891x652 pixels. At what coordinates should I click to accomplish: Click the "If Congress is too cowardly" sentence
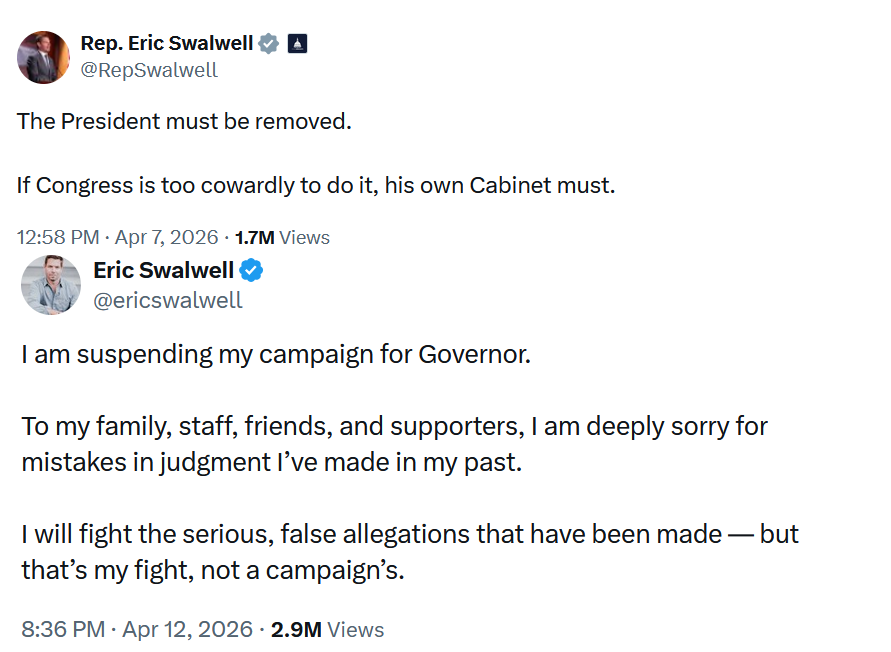point(314,185)
